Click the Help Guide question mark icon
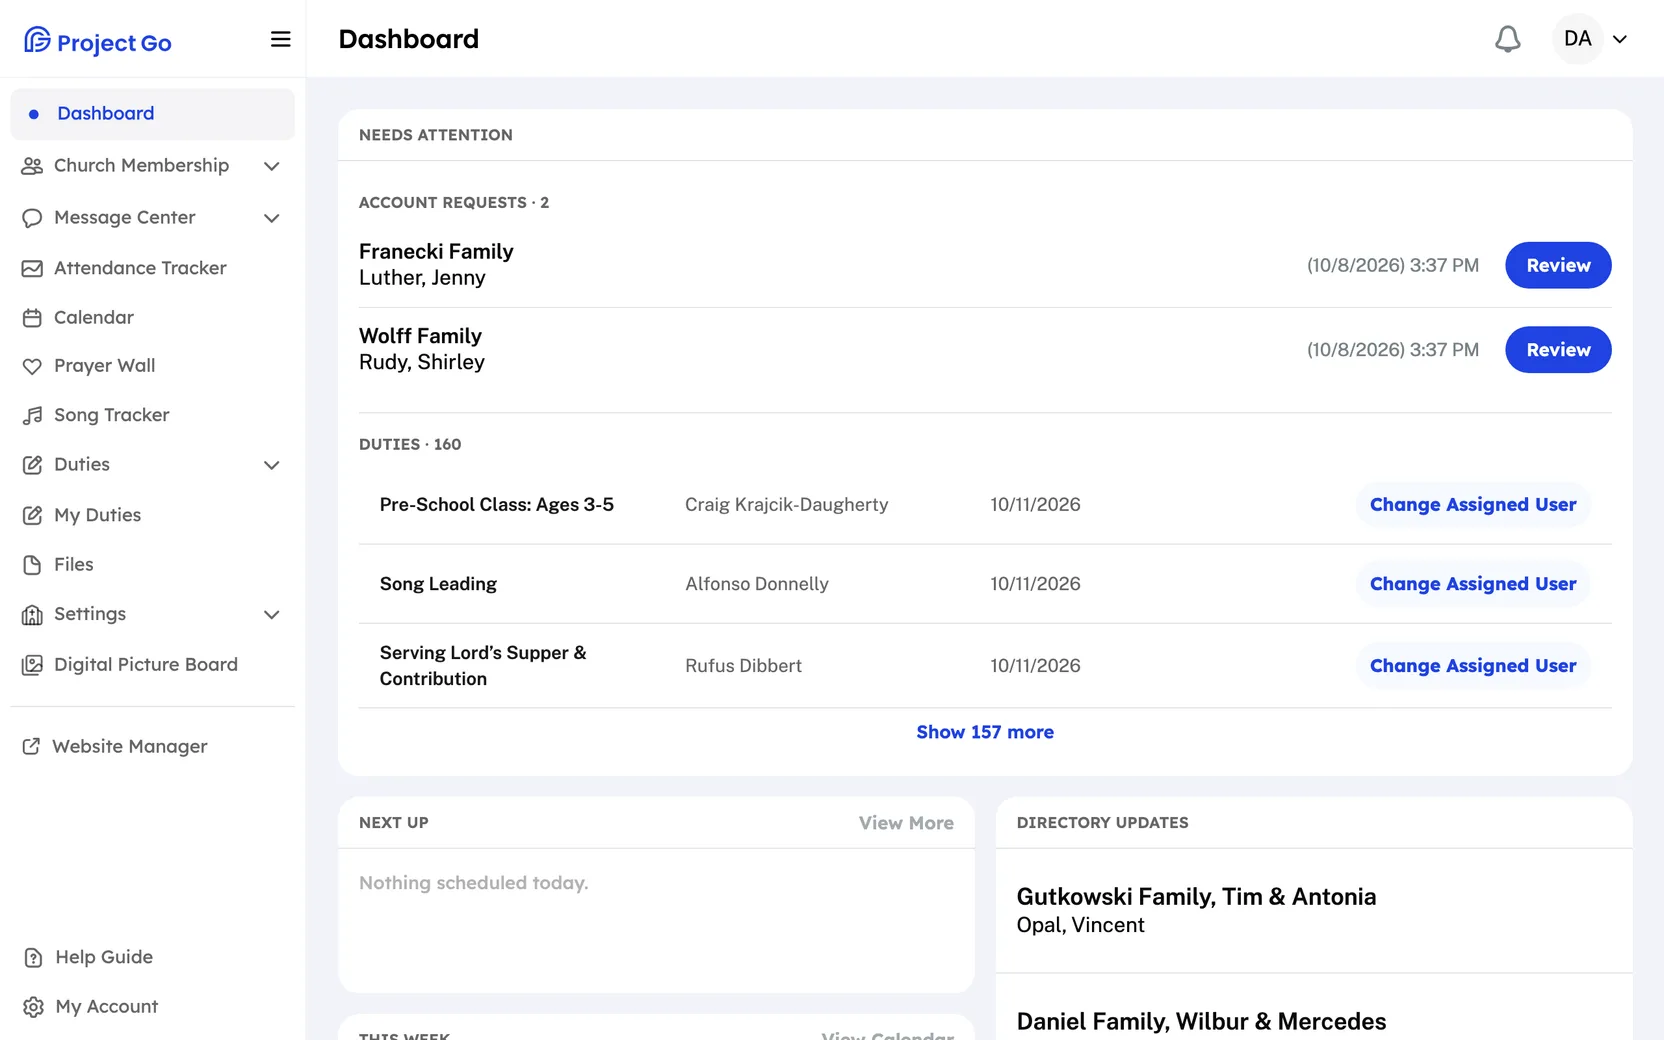 click(x=33, y=958)
